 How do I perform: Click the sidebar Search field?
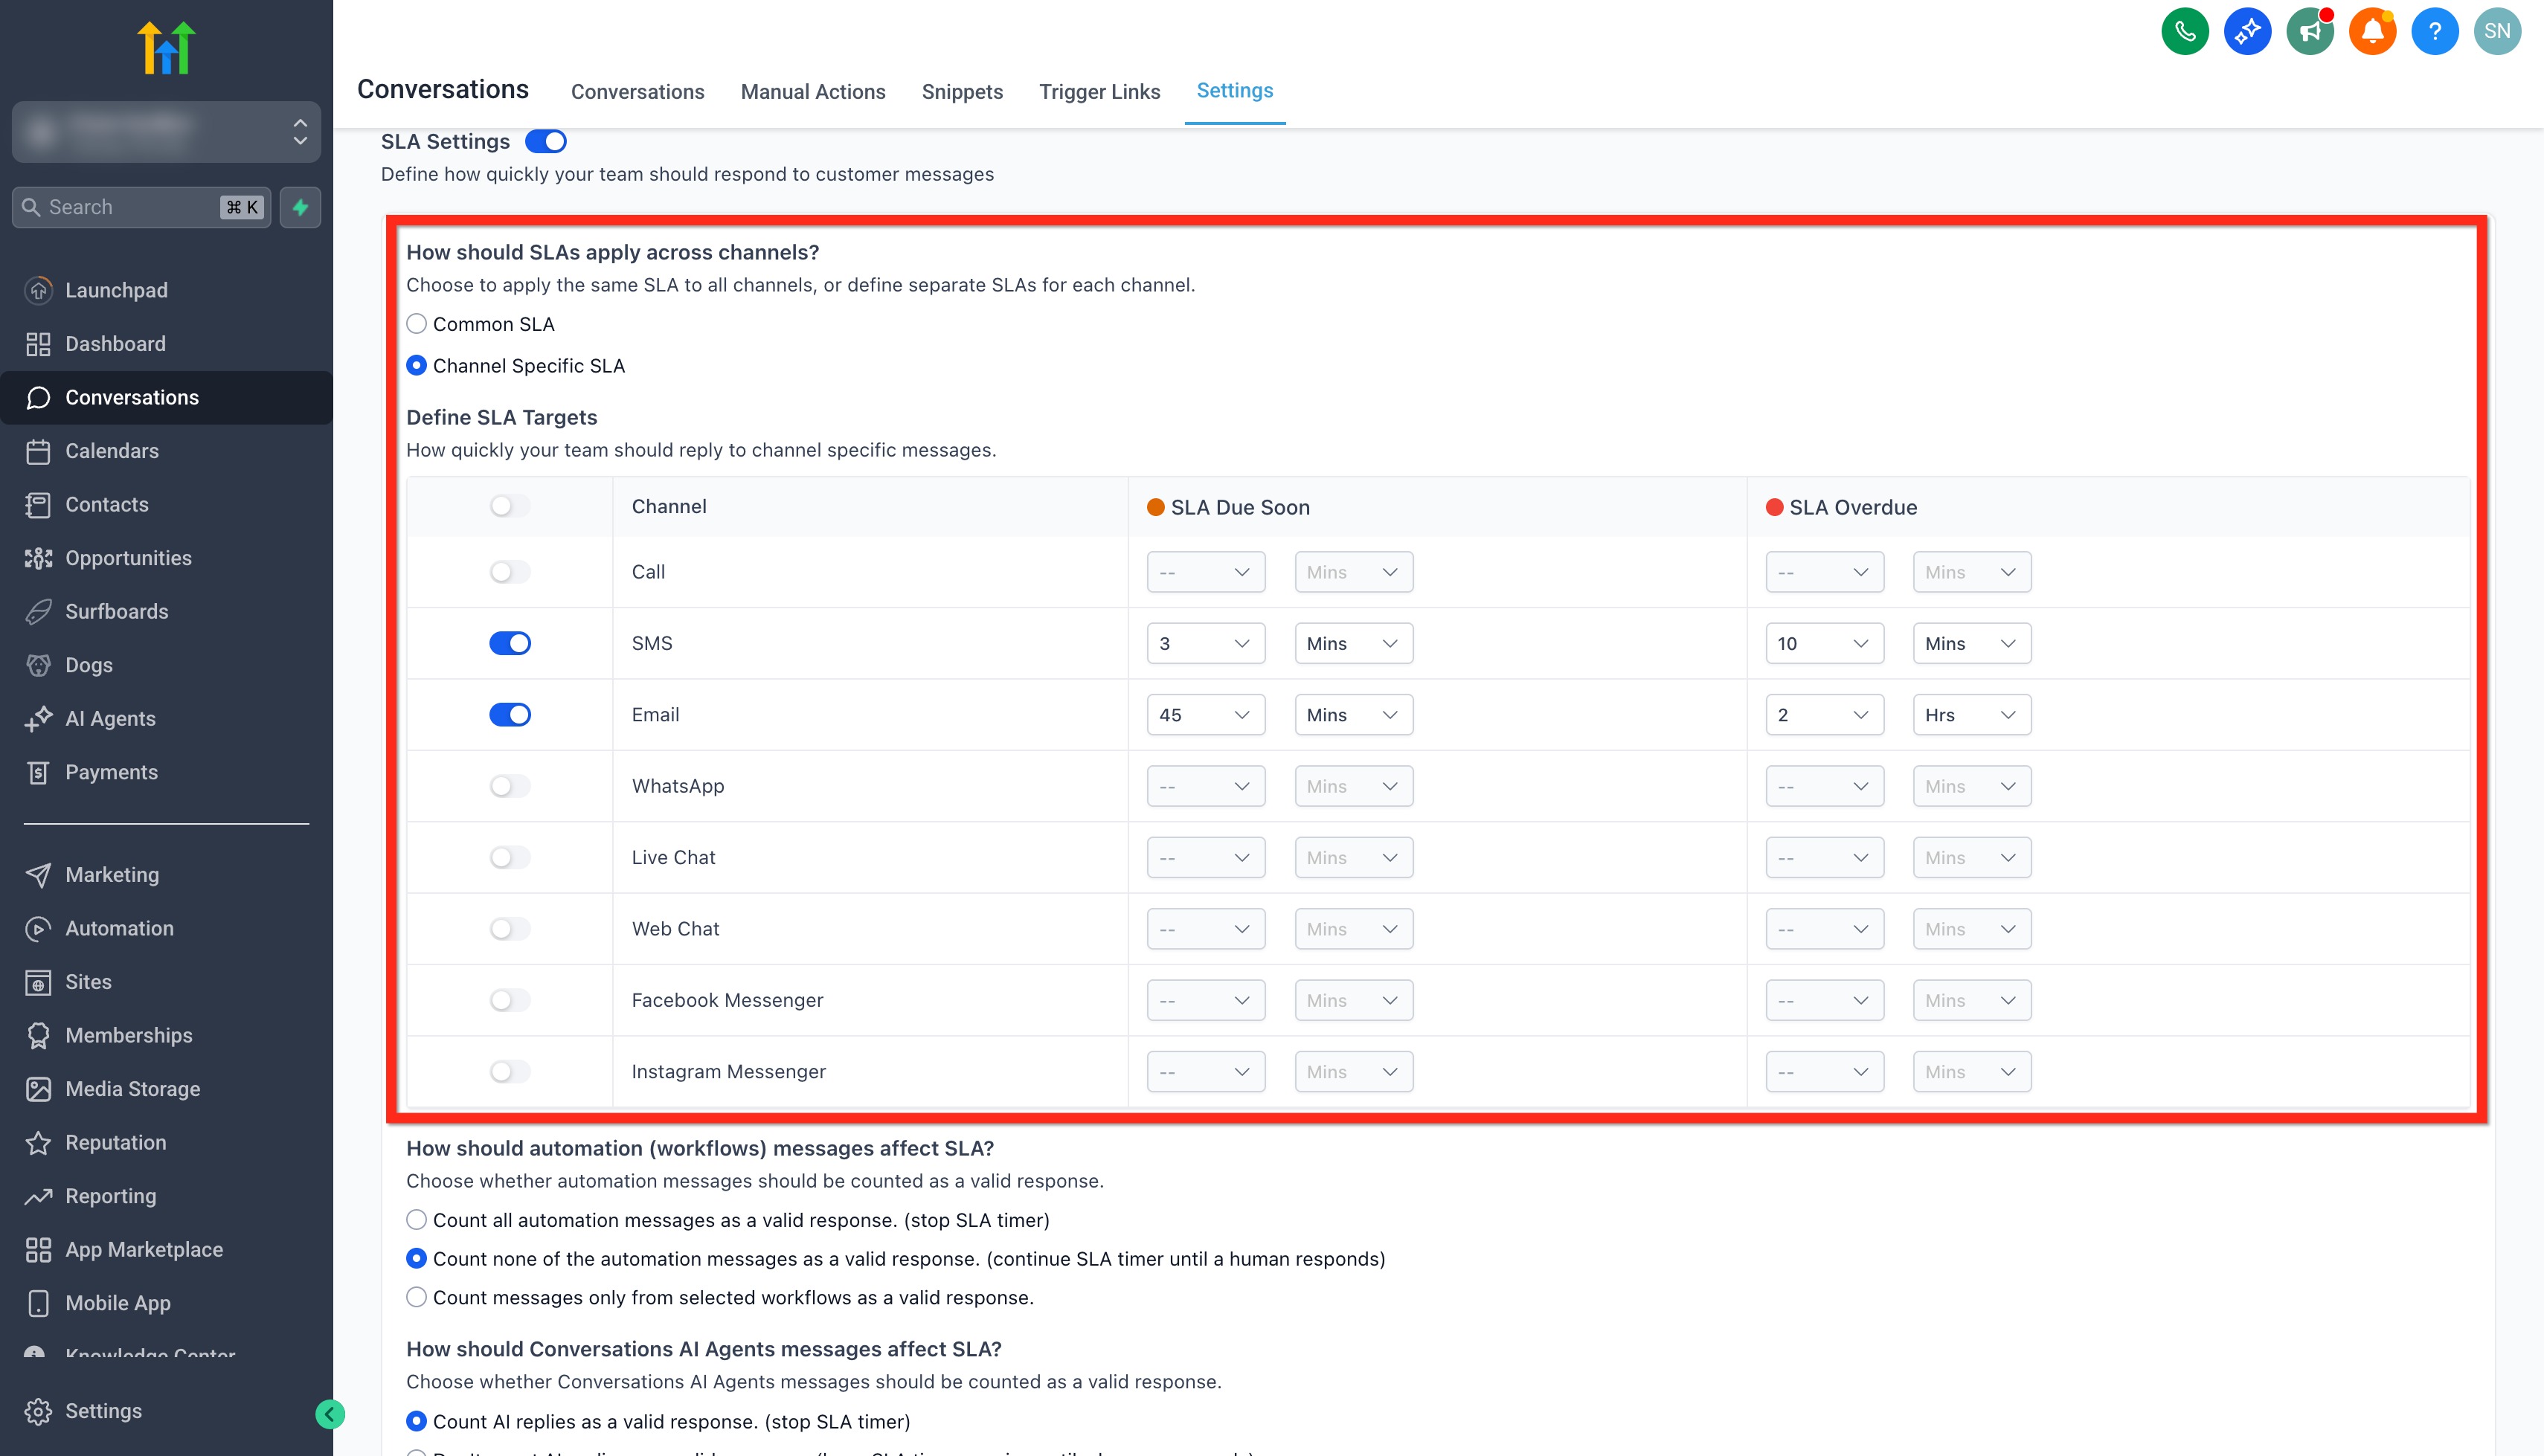point(130,207)
